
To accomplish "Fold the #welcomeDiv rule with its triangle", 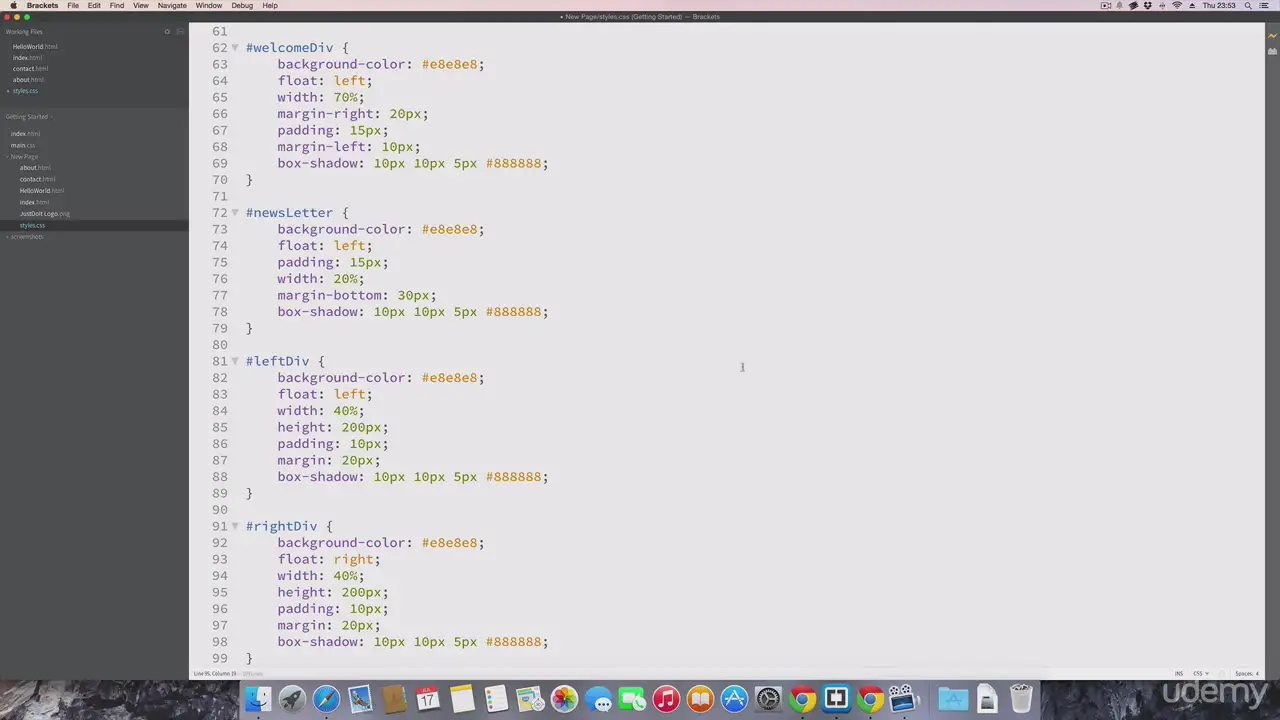I will [235, 48].
